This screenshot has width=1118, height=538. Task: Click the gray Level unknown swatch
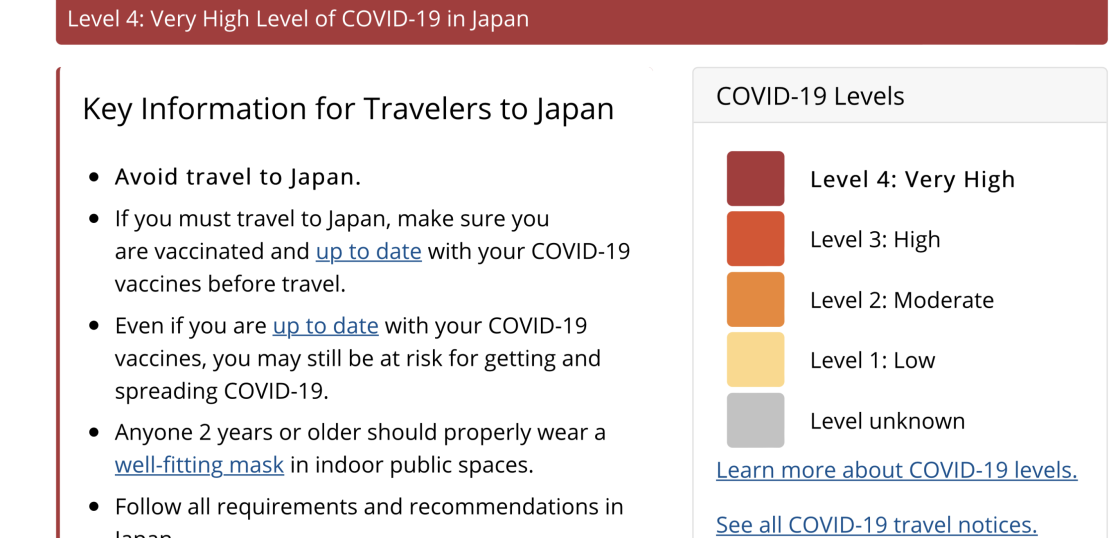pos(755,420)
